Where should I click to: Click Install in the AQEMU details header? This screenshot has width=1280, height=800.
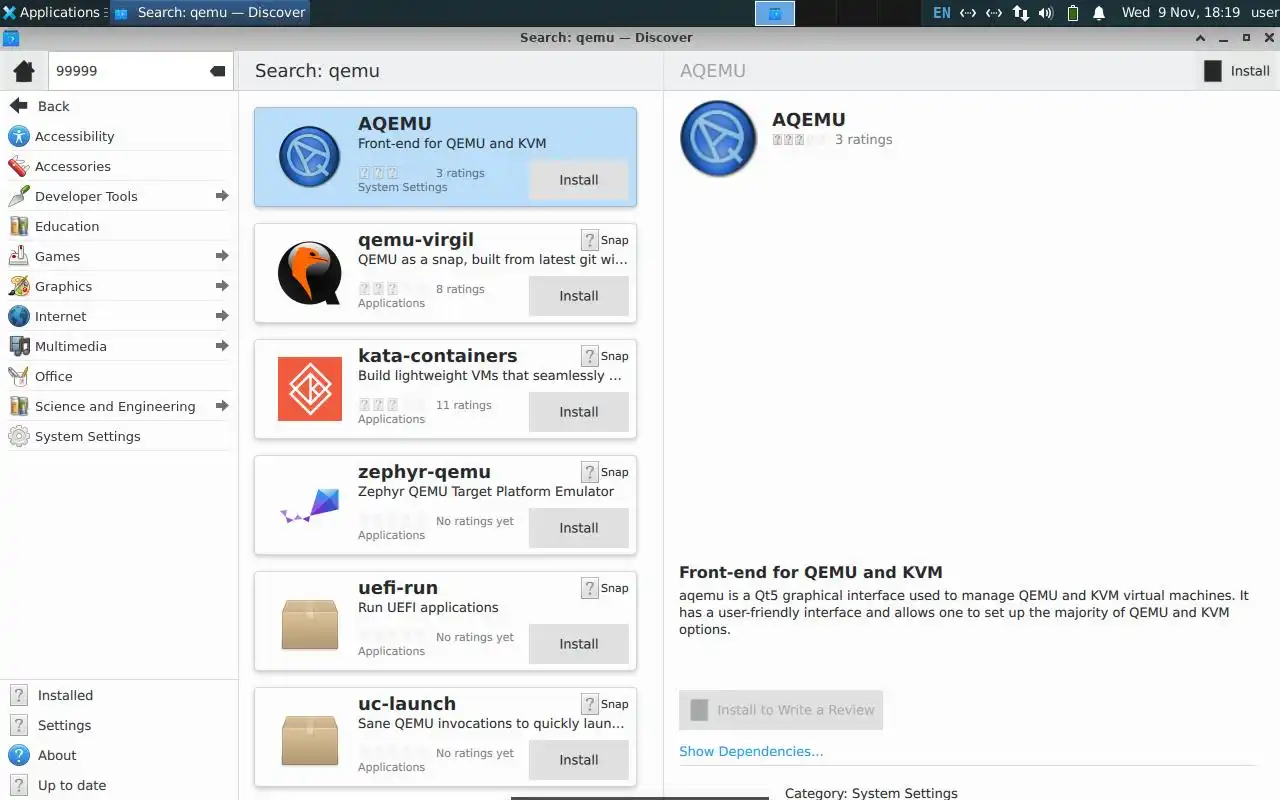[x=1237, y=71]
